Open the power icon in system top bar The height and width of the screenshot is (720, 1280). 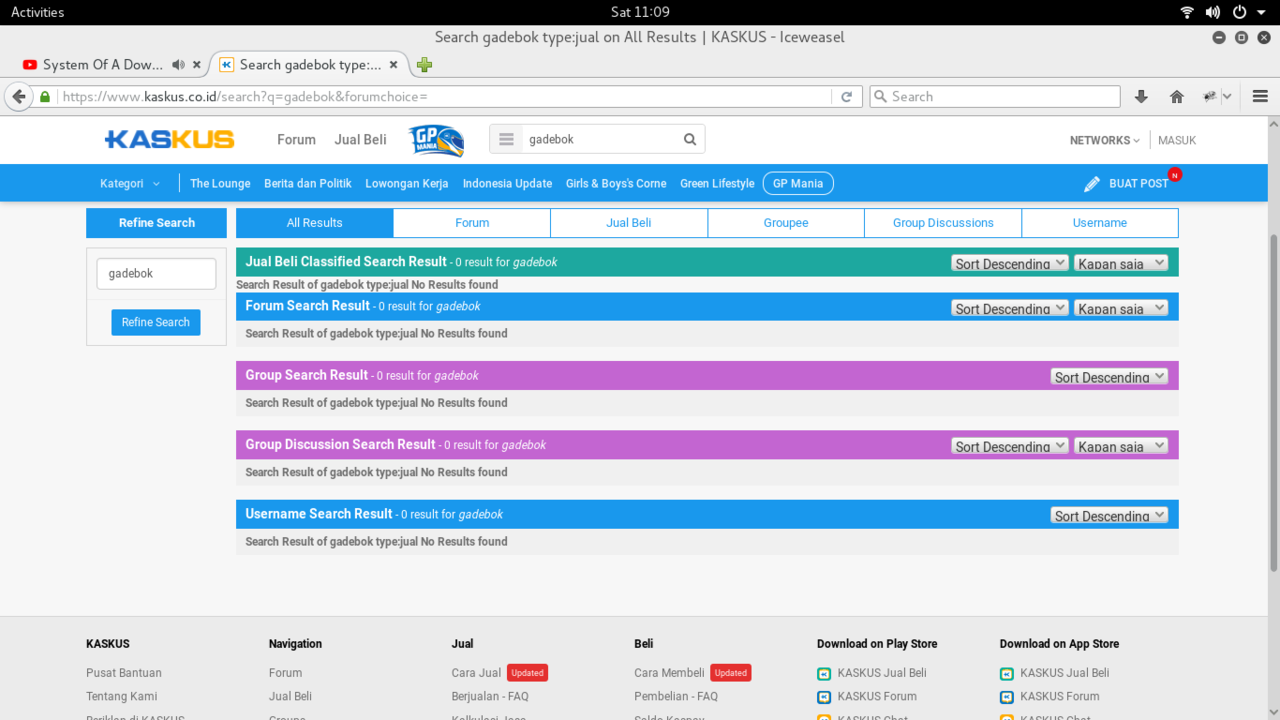click(1239, 12)
